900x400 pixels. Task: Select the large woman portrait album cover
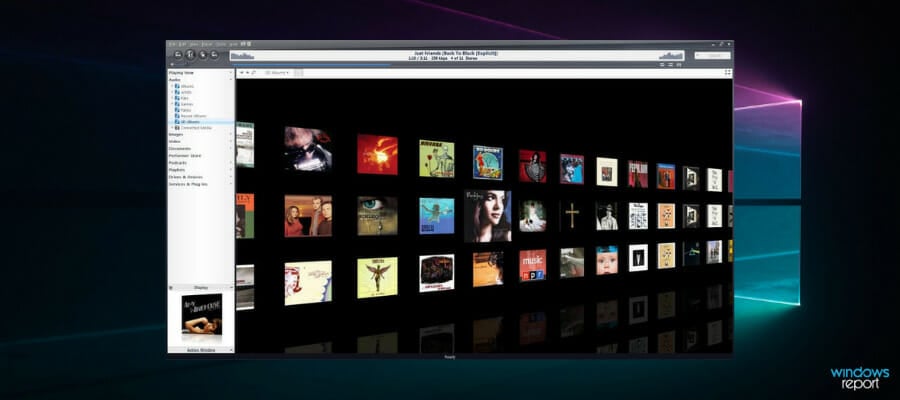pos(487,216)
